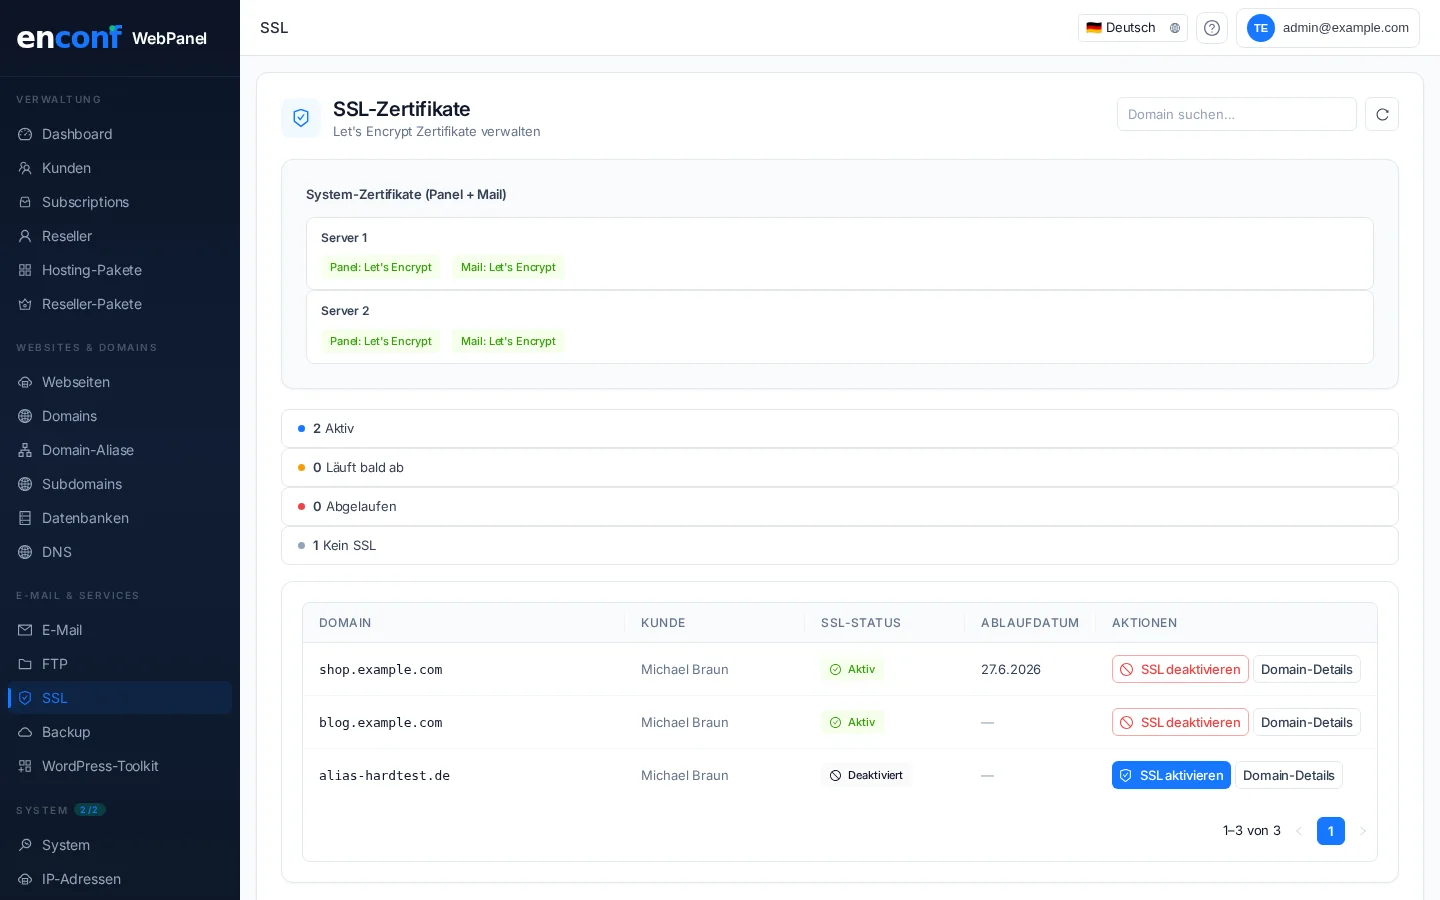Viewport: 1440px width, 900px height.
Task: Navigate to DNS in the sidebar
Action: click(x=57, y=552)
